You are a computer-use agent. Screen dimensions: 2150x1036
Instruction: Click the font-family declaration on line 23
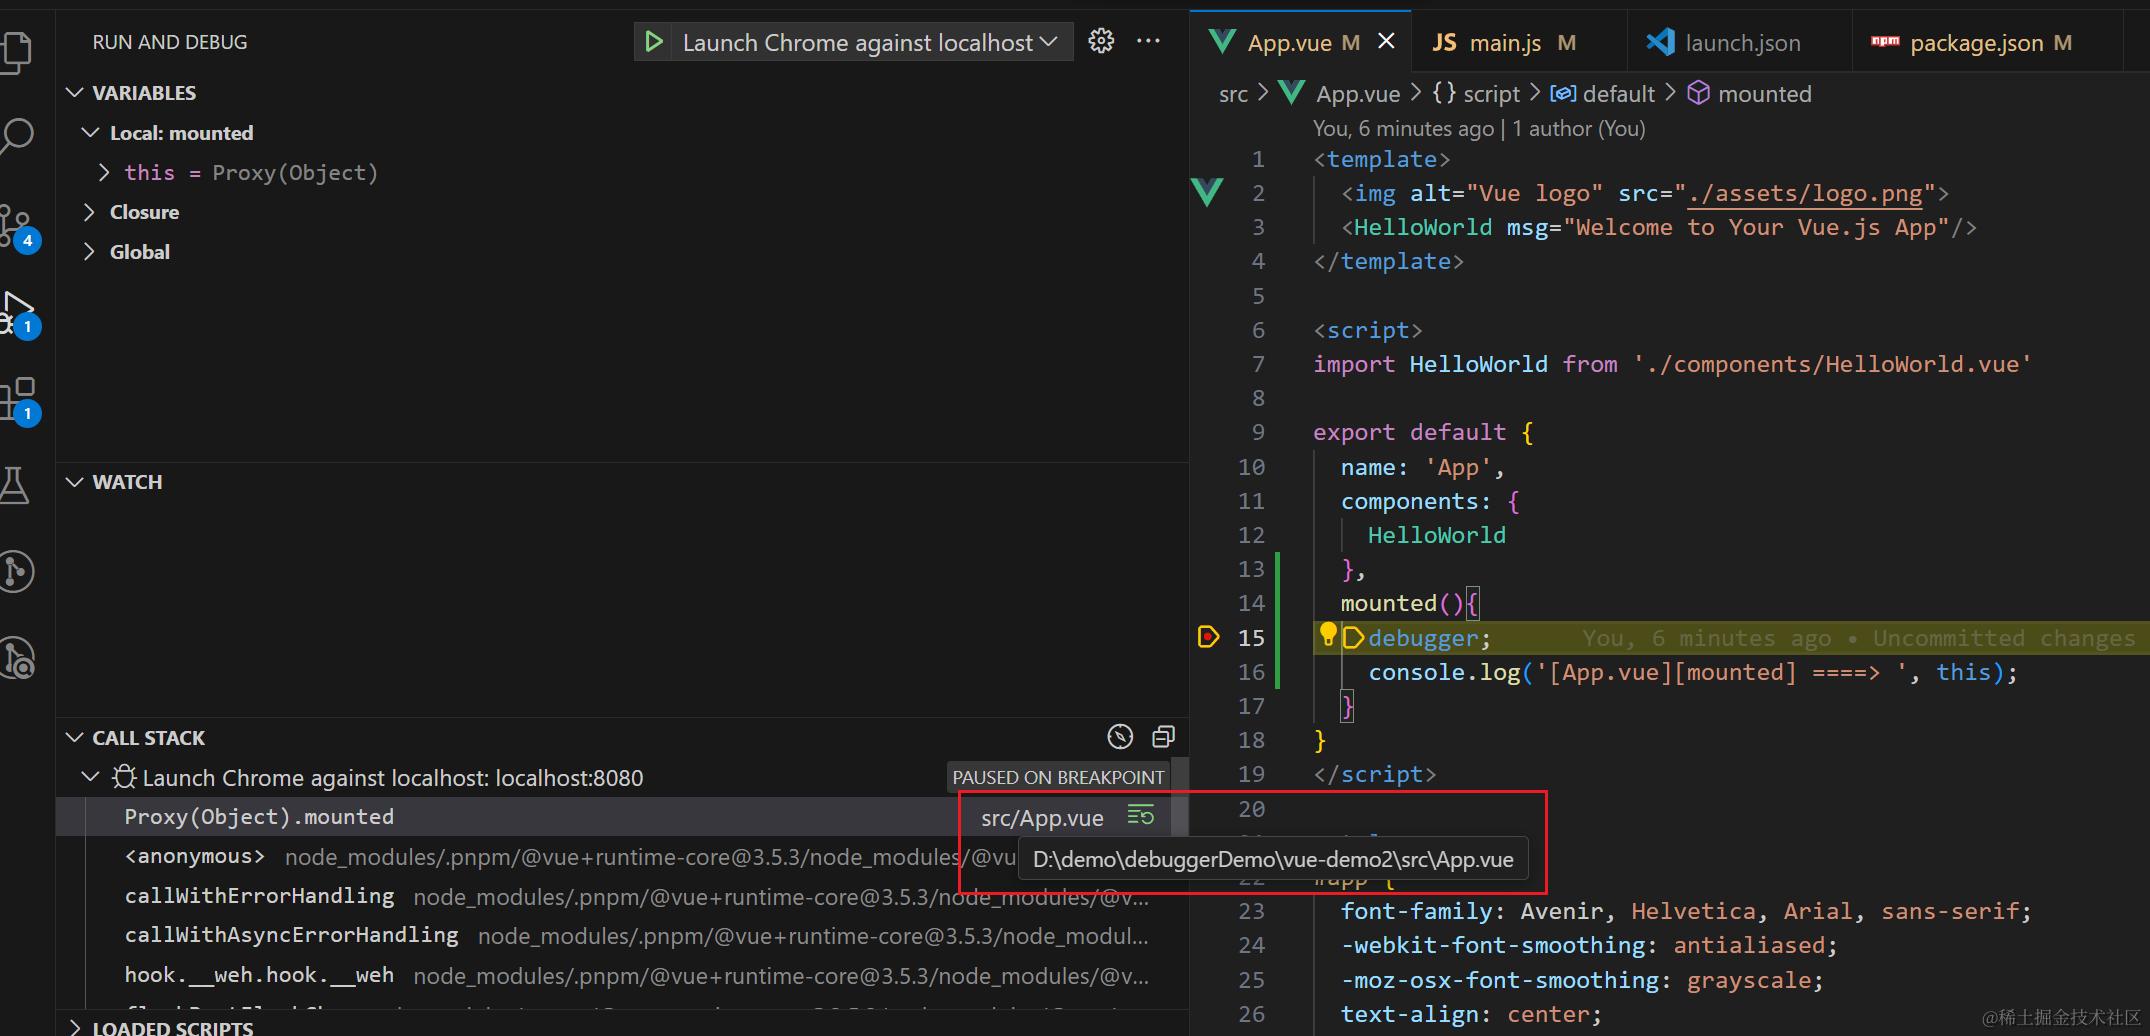1686,911
